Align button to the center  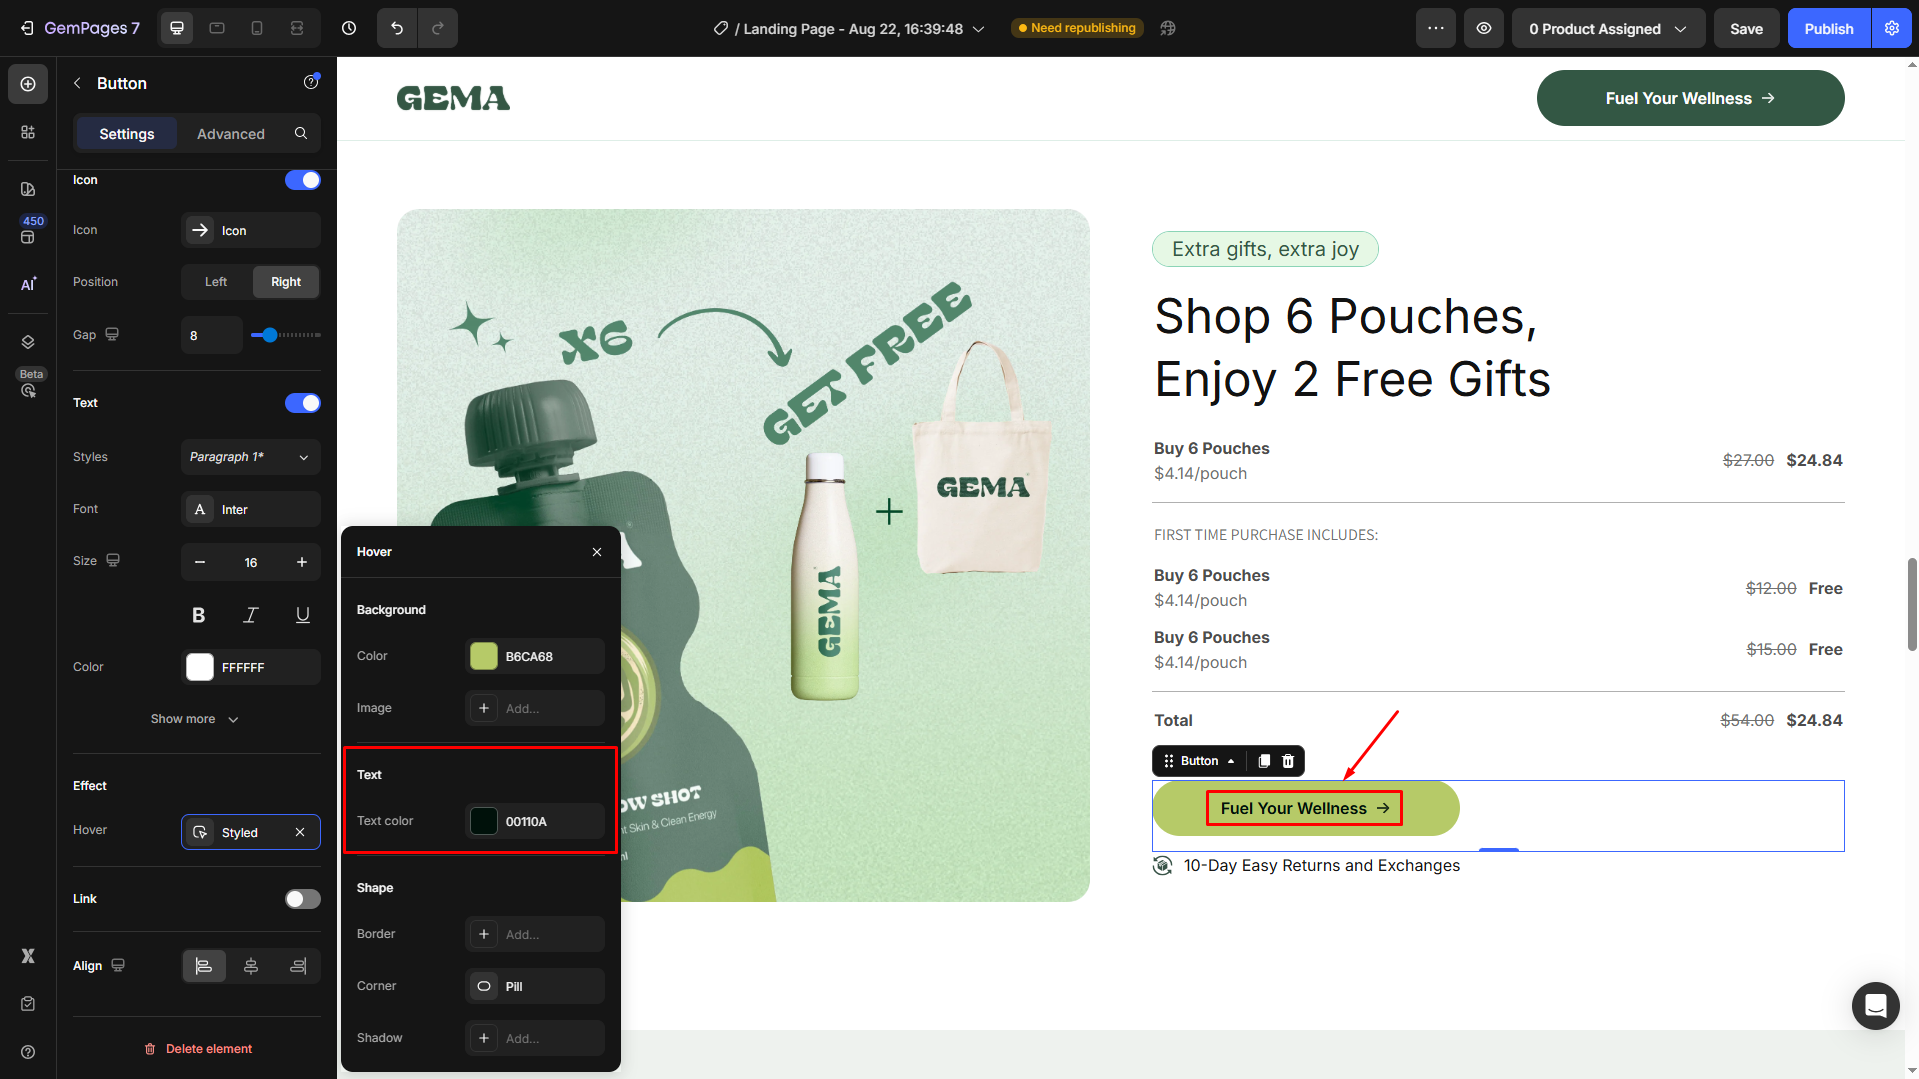click(251, 966)
